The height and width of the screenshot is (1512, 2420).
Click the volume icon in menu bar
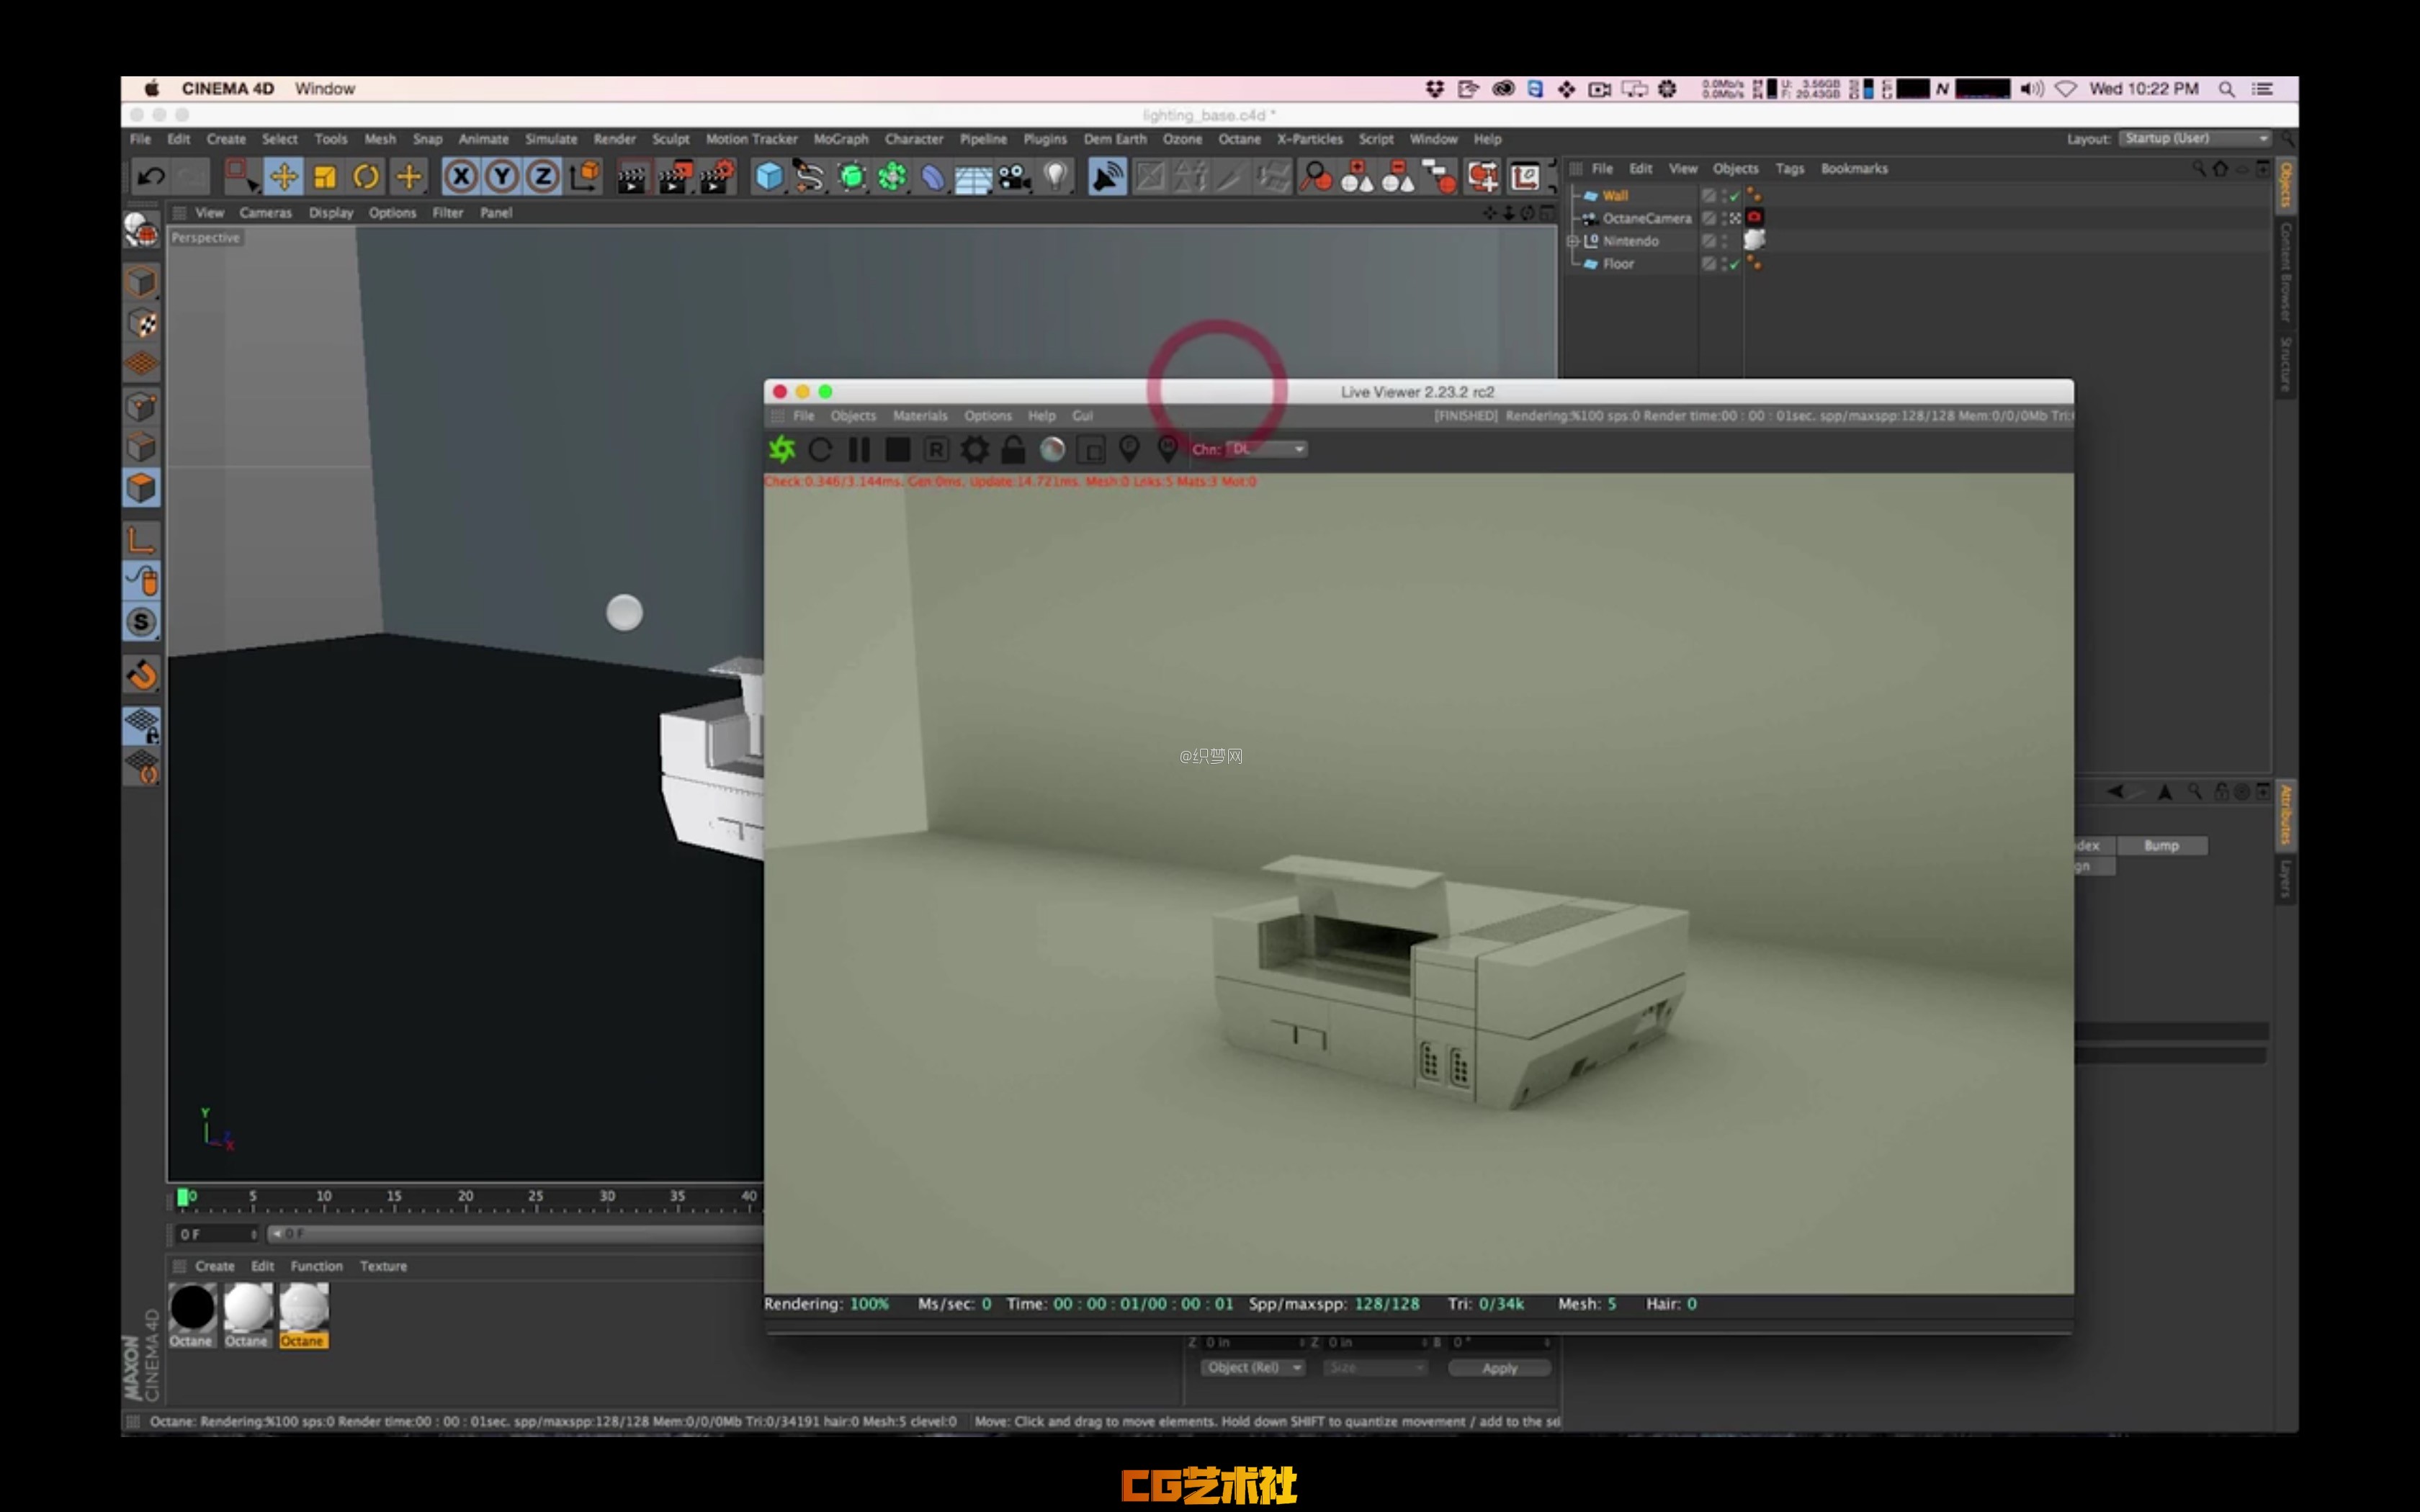[2031, 89]
